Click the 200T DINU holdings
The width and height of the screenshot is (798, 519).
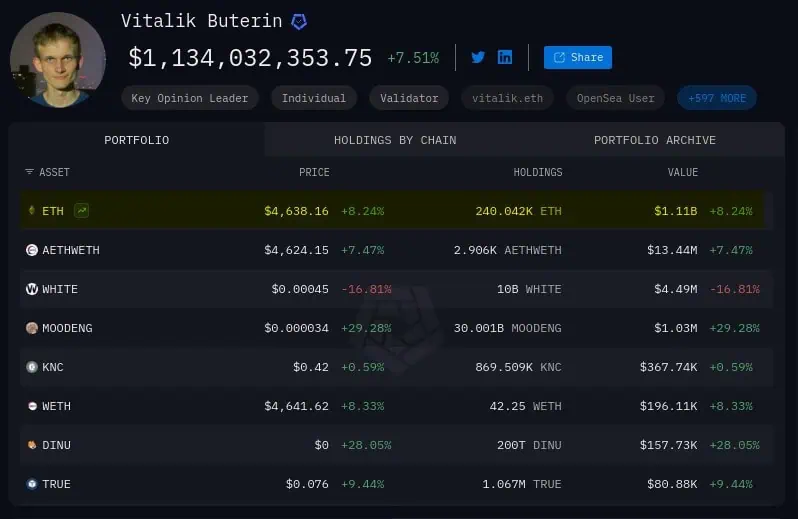(x=529, y=445)
